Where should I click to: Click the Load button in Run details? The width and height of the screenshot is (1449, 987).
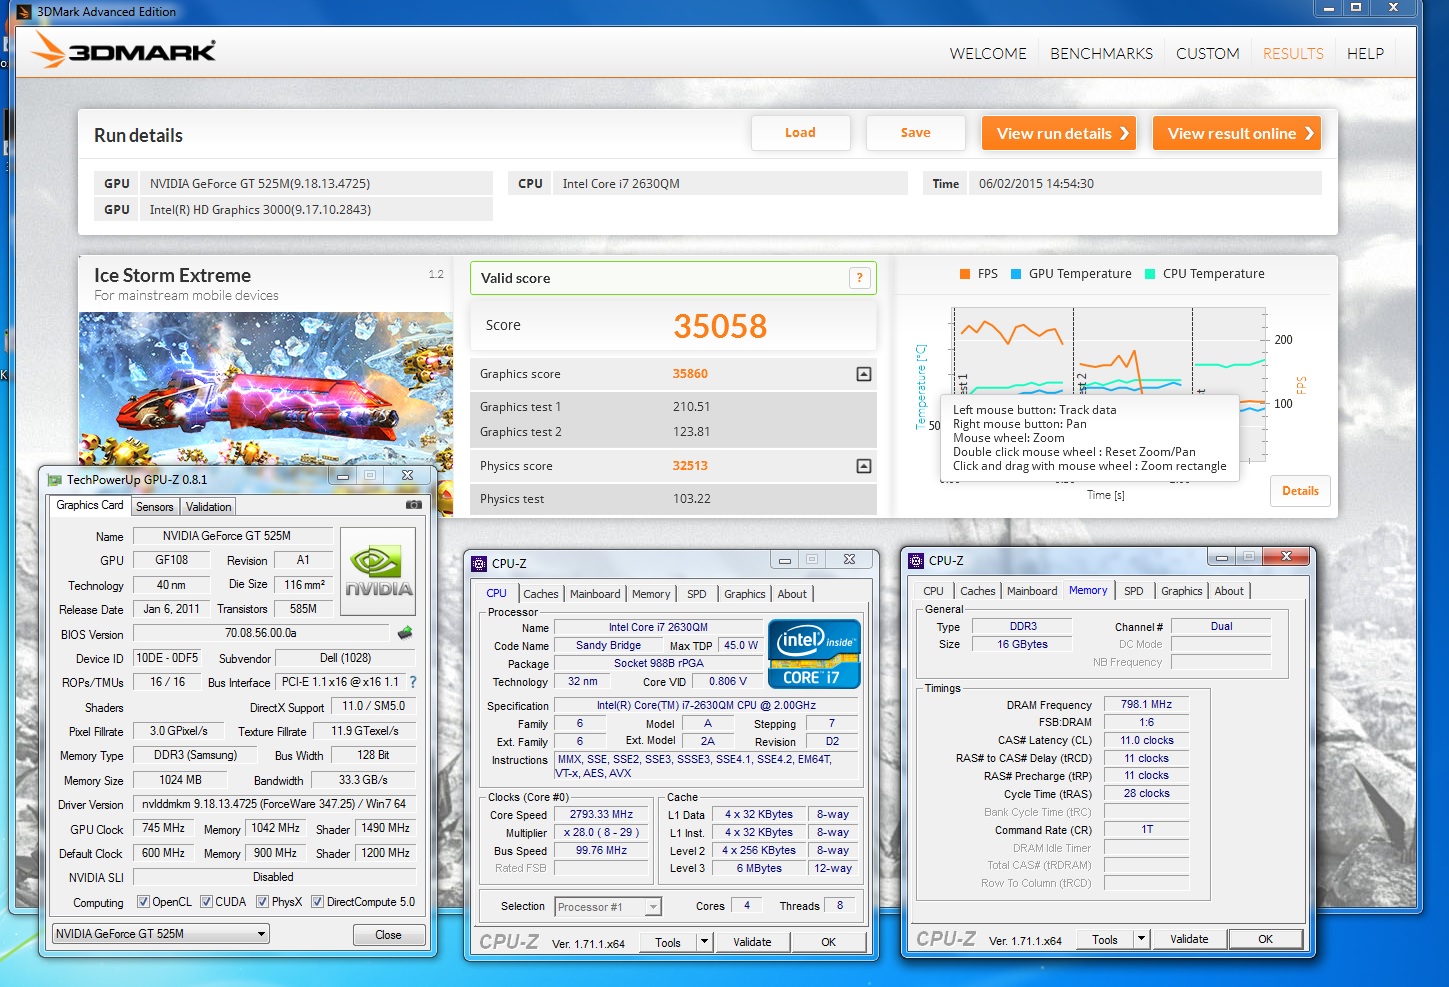click(x=800, y=133)
